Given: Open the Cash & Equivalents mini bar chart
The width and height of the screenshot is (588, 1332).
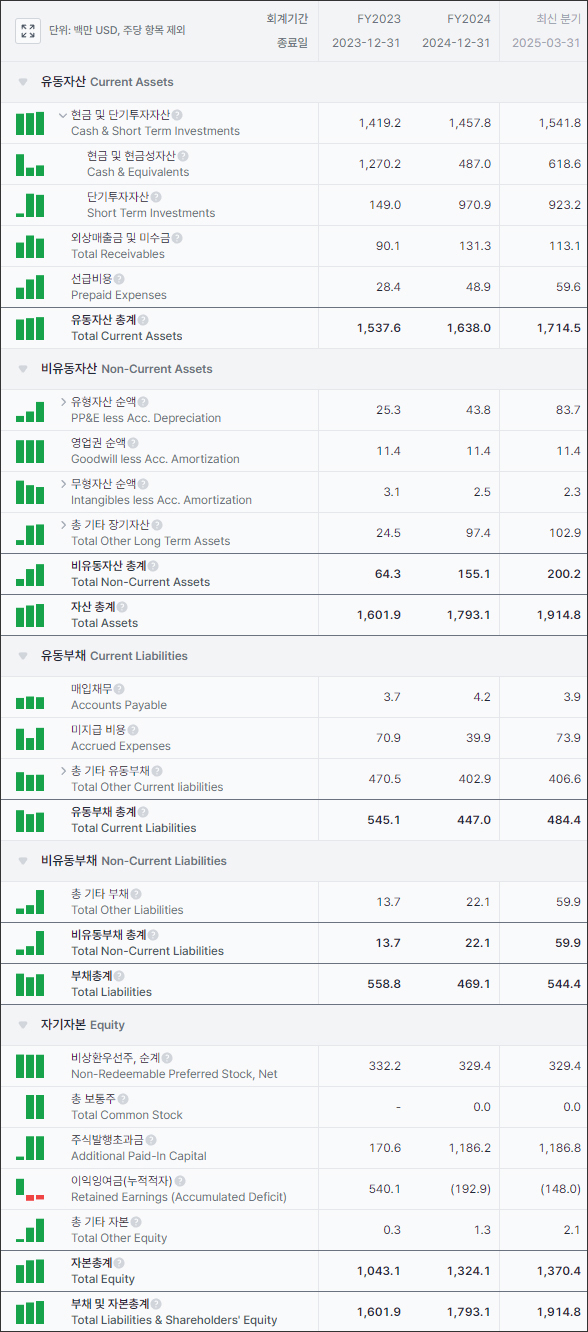Looking at the screenshot, I should click(x=30, y=164).
